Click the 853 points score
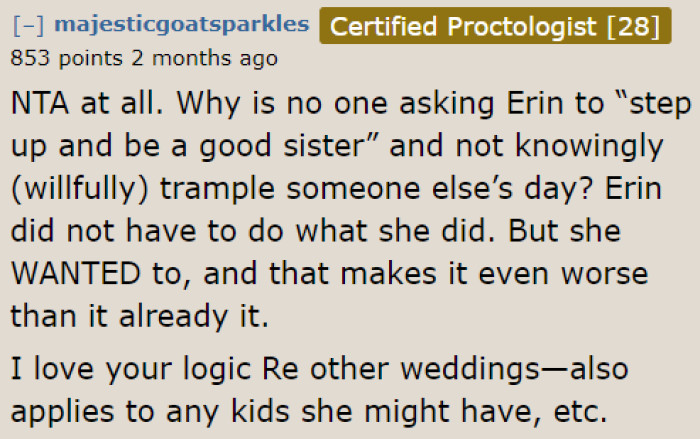The width and height of the screenshot is (700, 439). (x=62, y=59)
